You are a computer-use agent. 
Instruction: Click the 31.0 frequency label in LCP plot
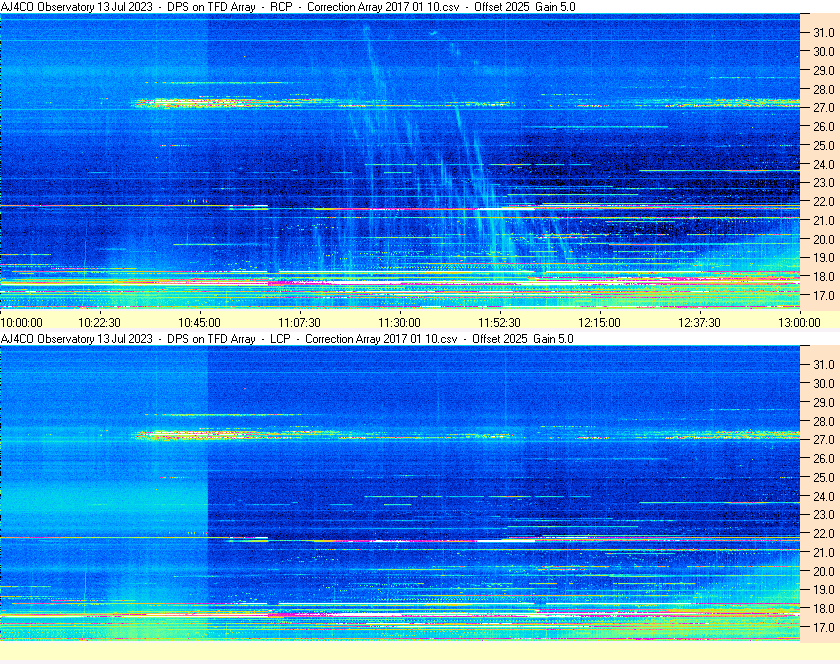(824, 364)
